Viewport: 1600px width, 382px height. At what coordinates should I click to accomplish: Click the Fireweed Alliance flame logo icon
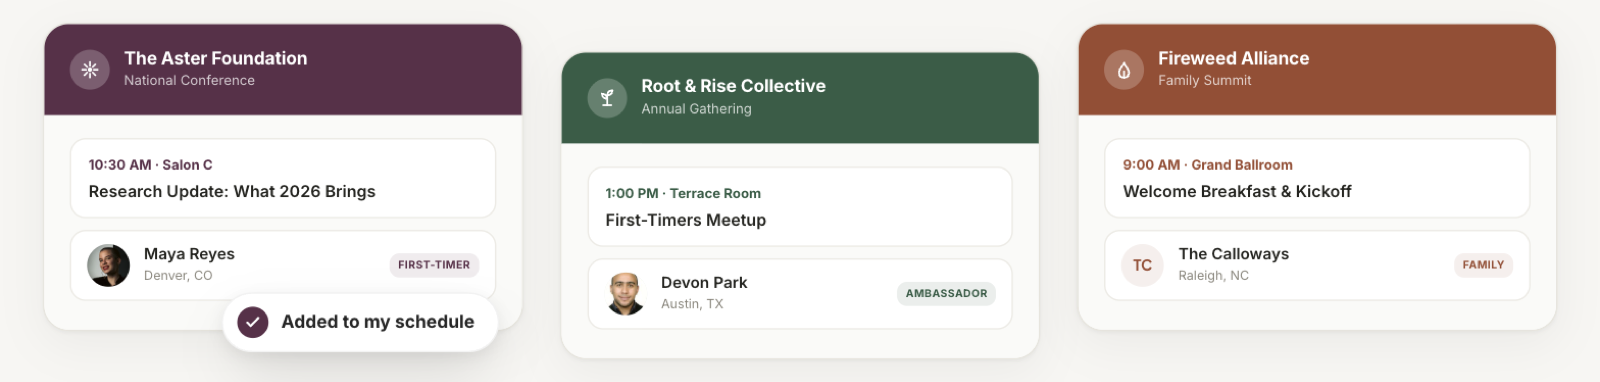[x=1124, y=70]
